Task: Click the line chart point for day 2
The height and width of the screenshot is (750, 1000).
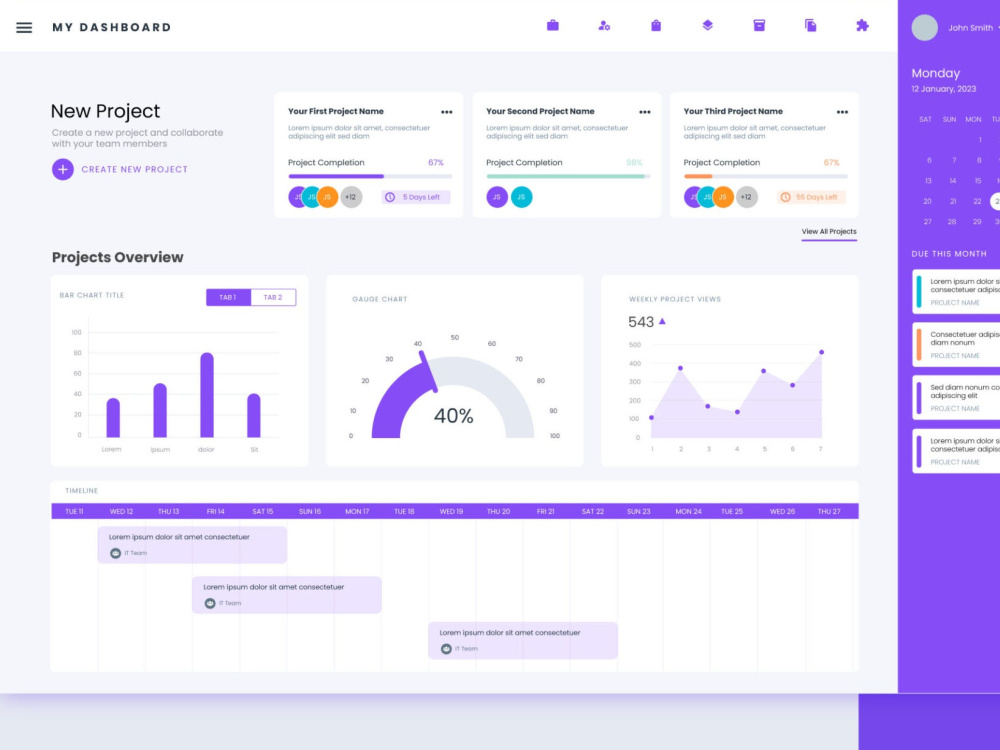Action: click(x=680, y=368)
